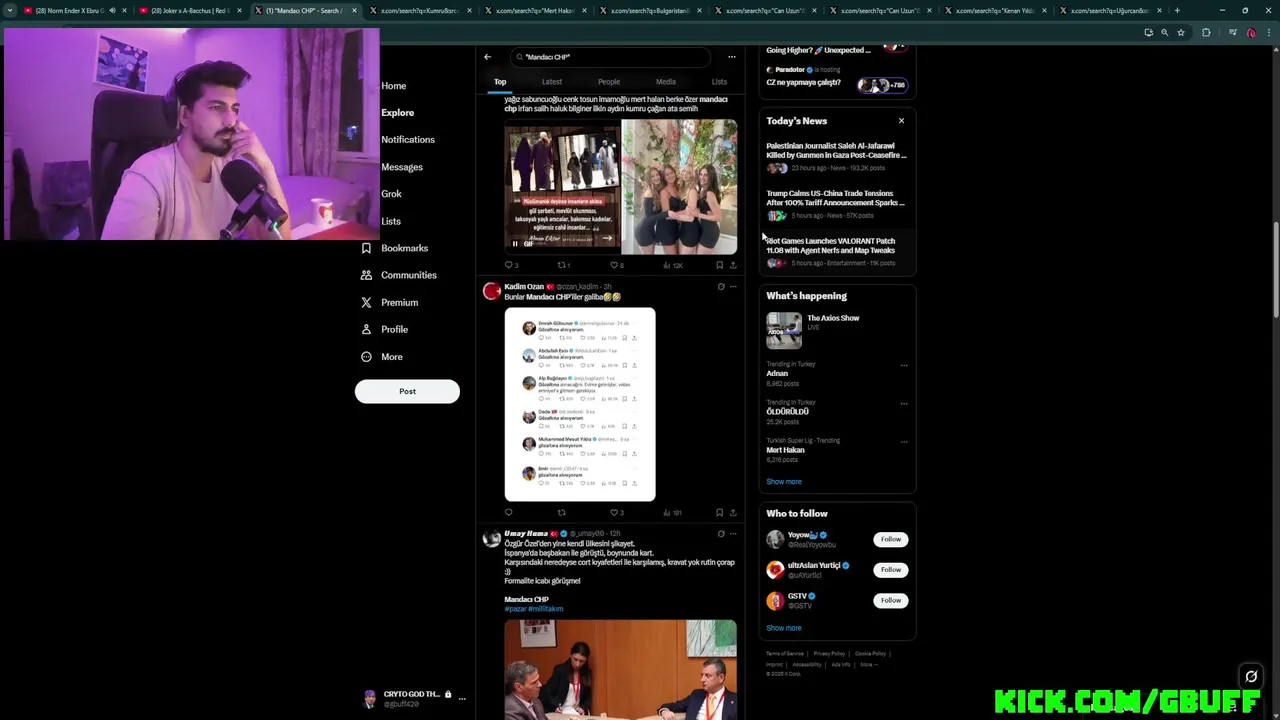The width and height of the screenshot is (1280, 720).
Task: Open Kadim Ozan's profile avatar
Action: [x=491, y=291]
